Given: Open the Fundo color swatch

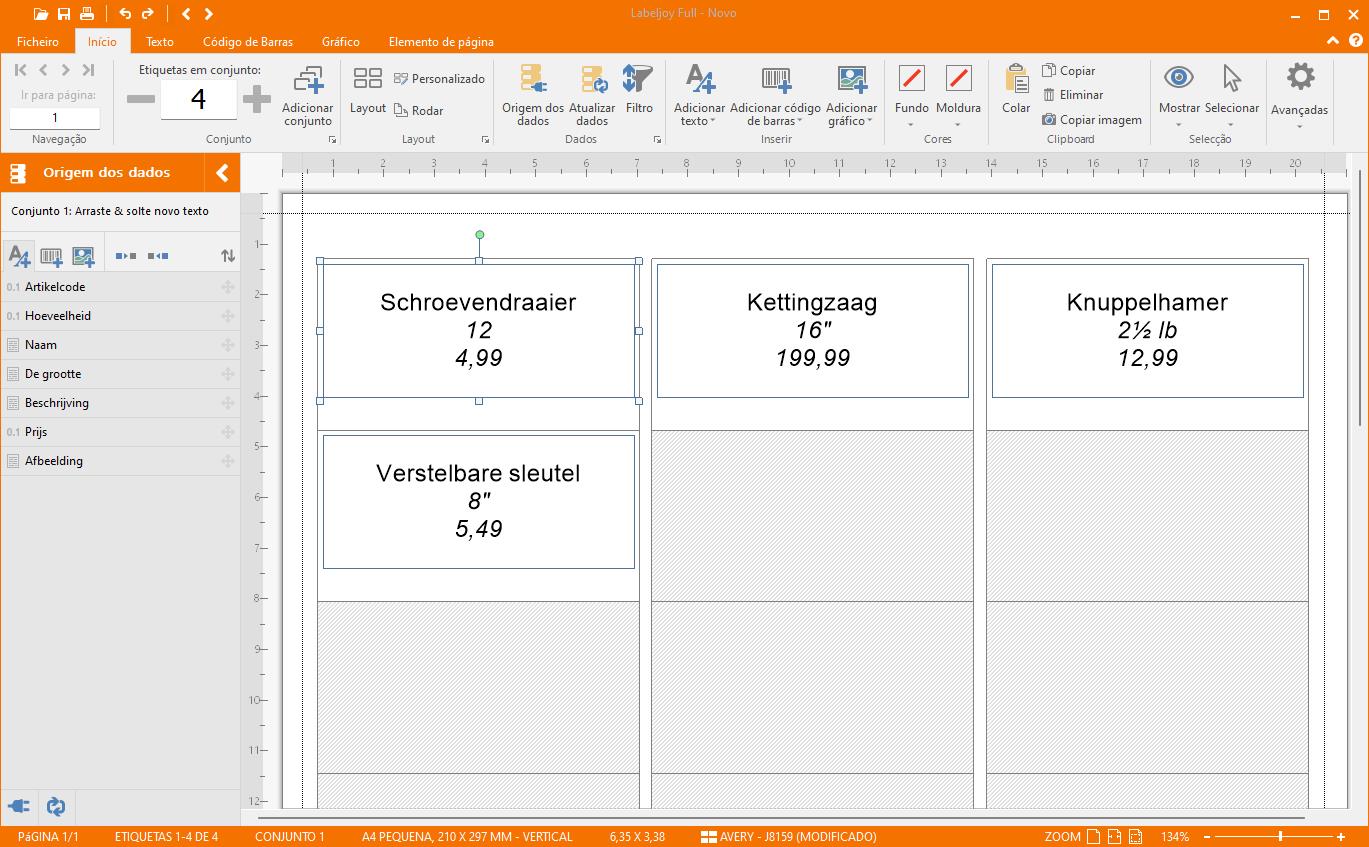Looking at the screenshot, I should pyautogui.click(x=911, y=78).
